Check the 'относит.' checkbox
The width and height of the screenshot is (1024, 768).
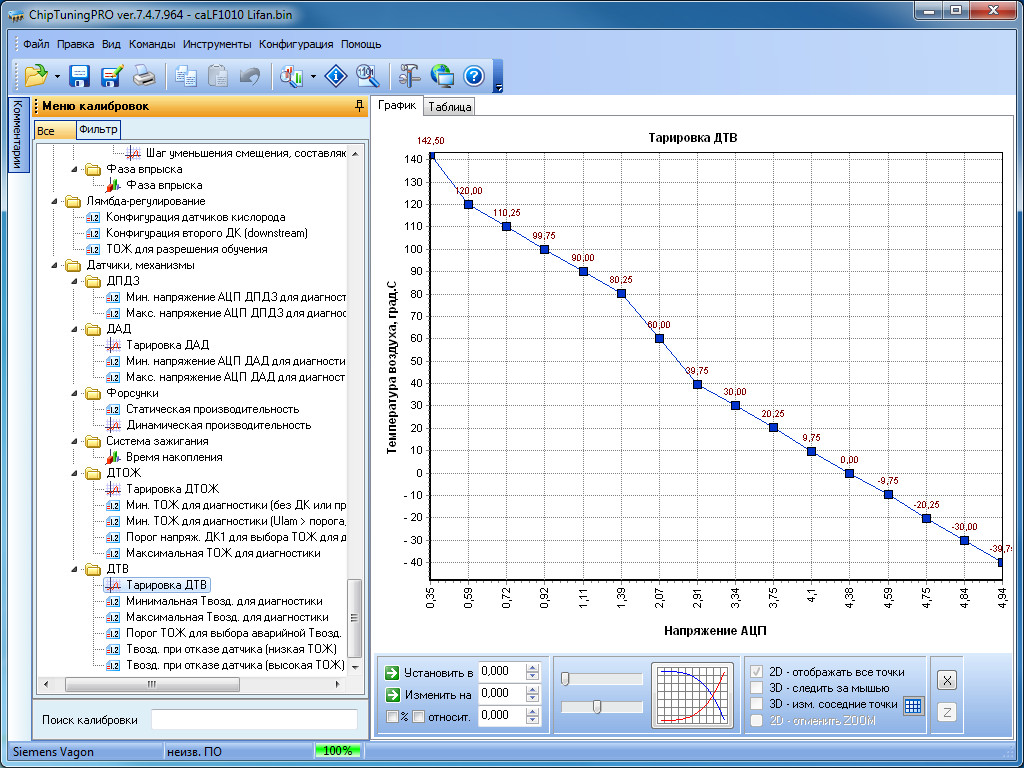pos(419,716)
